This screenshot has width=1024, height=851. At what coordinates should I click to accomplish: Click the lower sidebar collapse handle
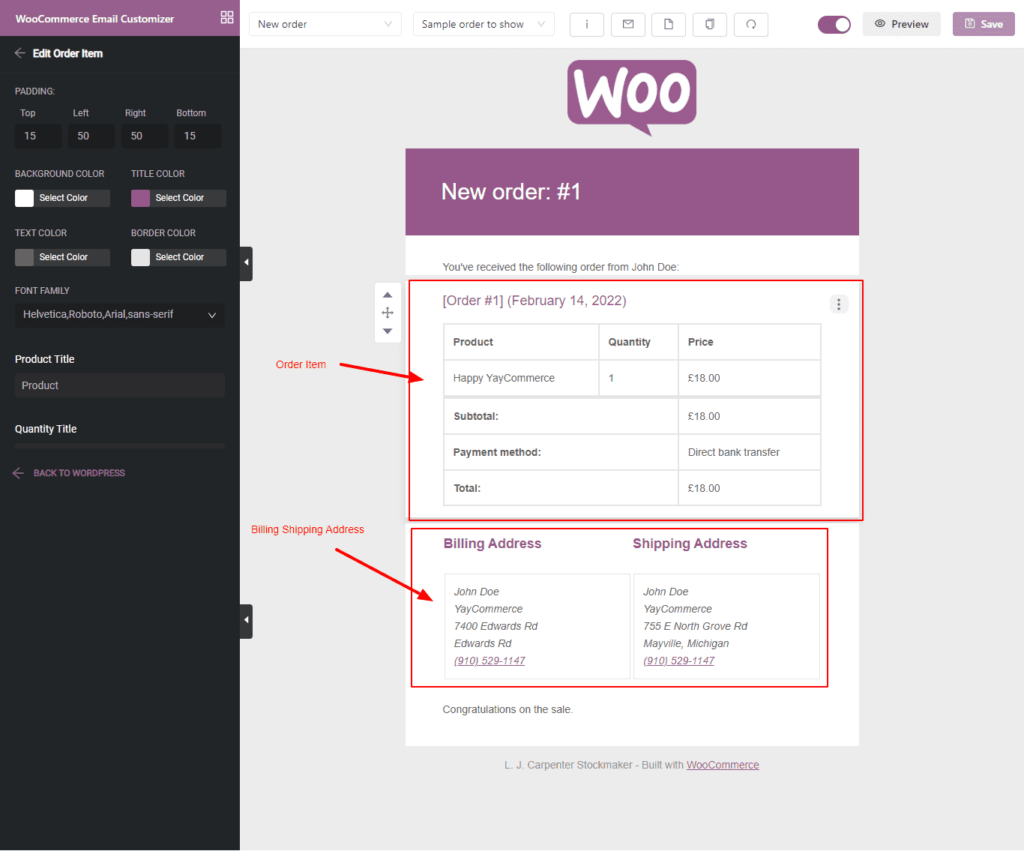coord(246,620)
